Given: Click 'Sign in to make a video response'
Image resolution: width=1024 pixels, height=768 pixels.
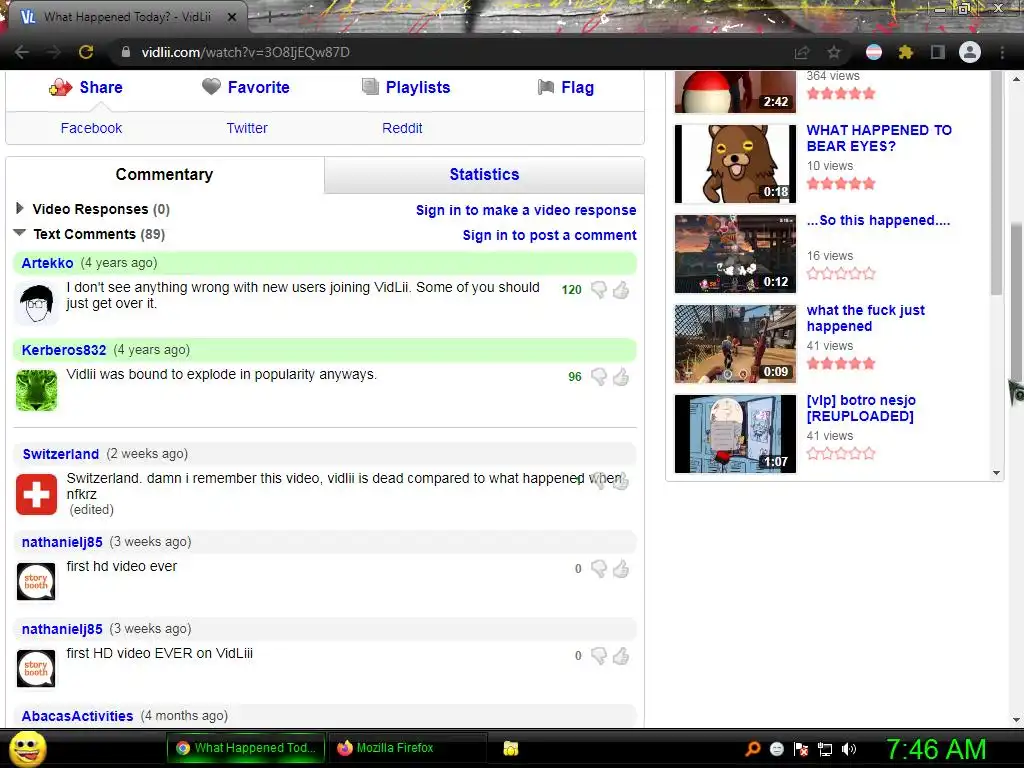Looking at the screenshot, I should [526, 210].
